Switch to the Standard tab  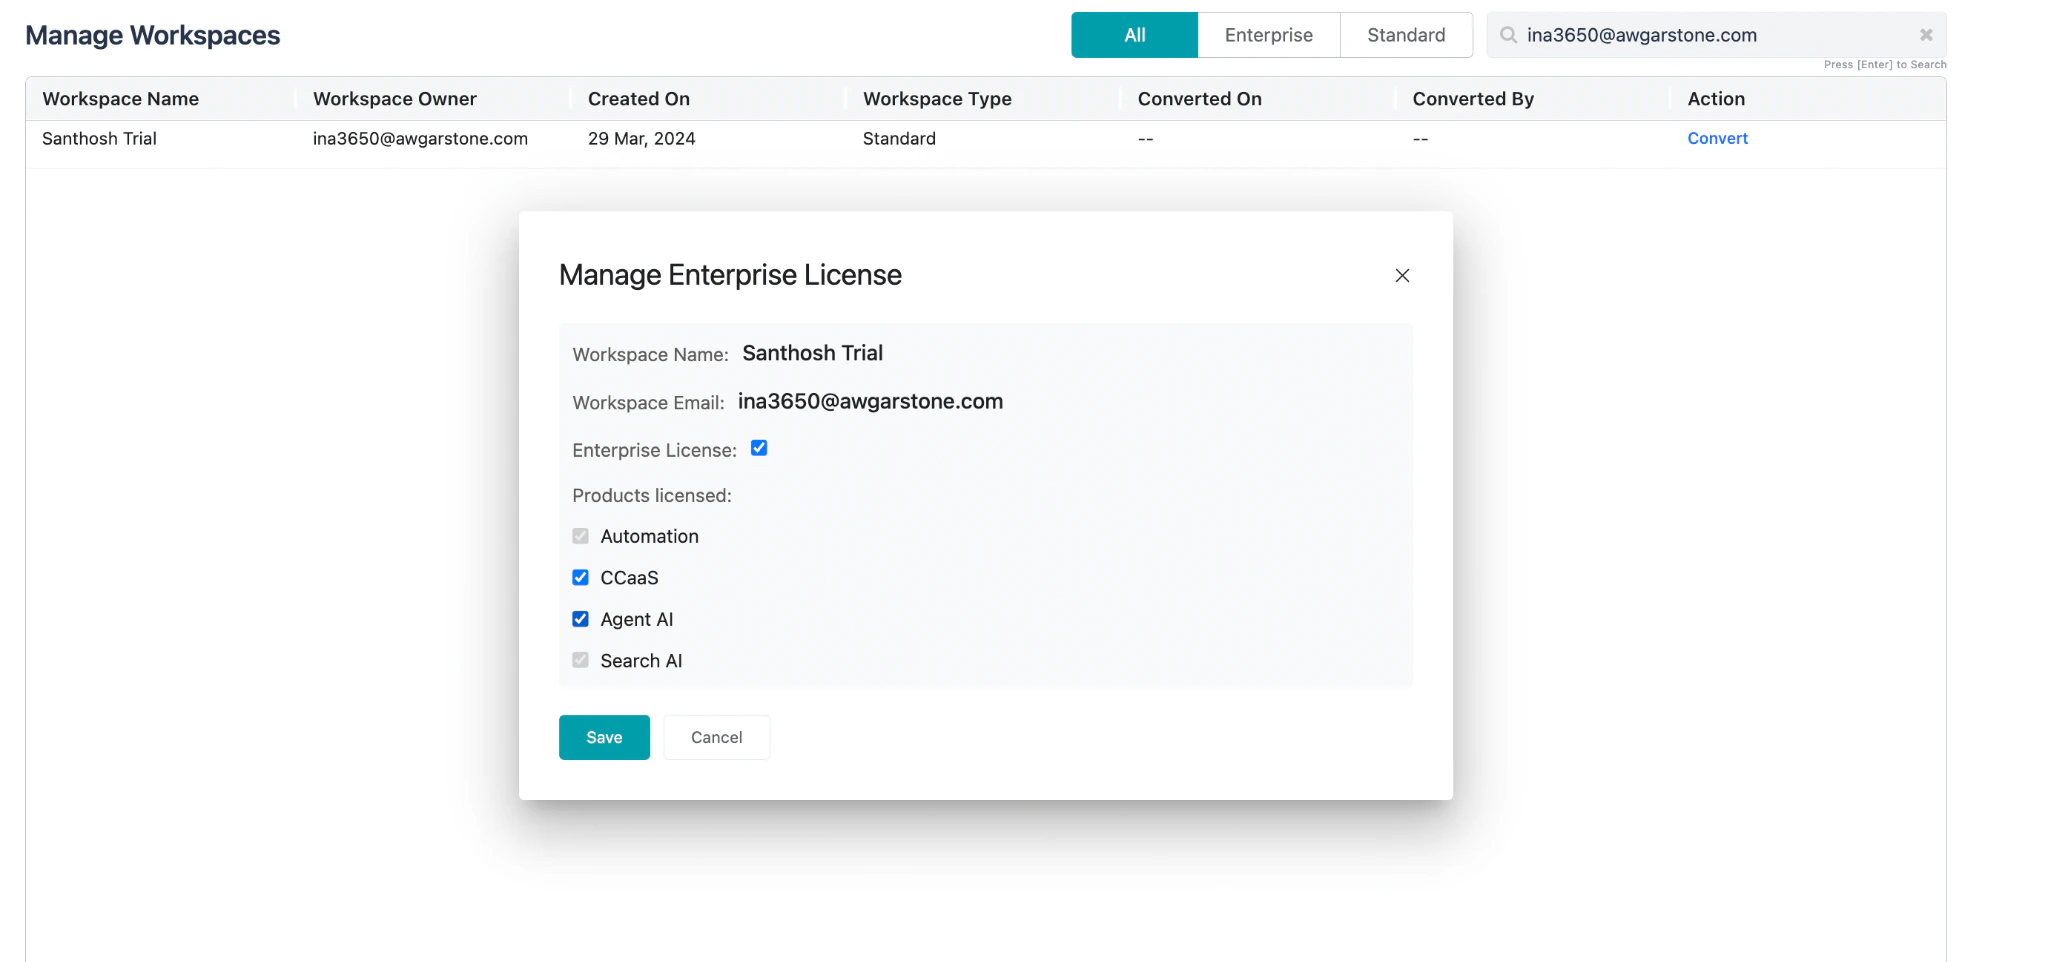[1406, 34]
